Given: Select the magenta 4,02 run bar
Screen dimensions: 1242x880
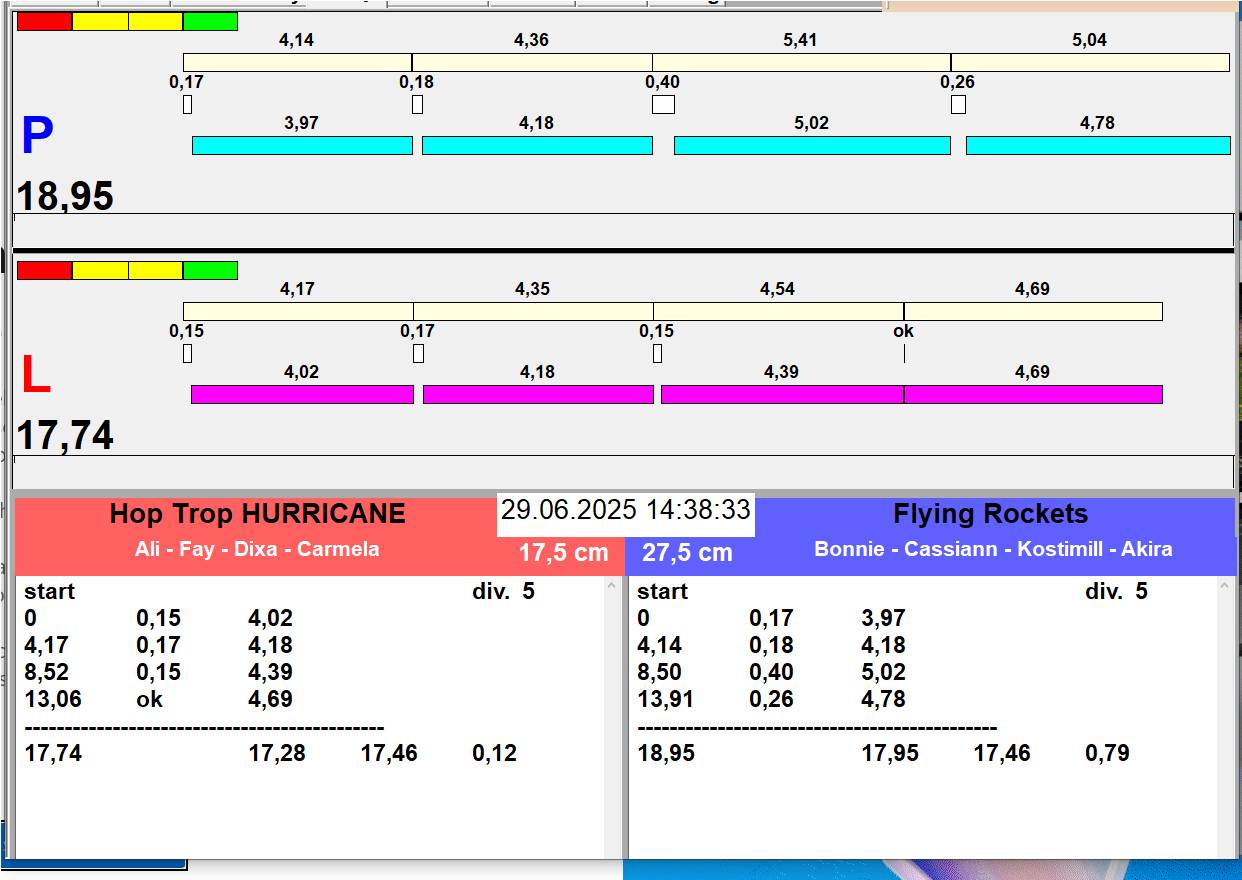Looking at the screenshot, I should coord(302,394).
